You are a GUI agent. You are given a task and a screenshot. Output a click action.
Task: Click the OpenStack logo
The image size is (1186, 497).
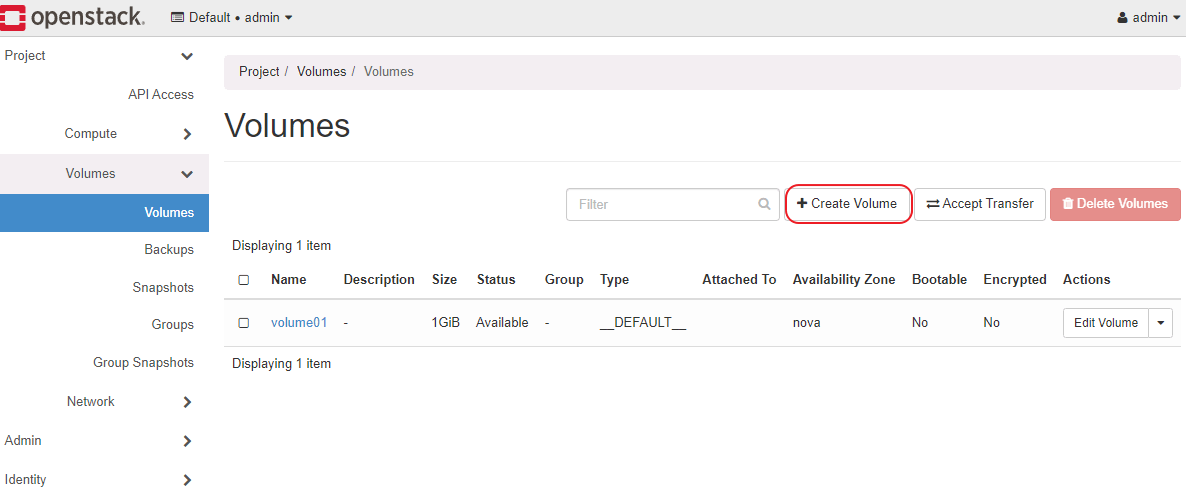pyautogui.click(x=73, y=17)
